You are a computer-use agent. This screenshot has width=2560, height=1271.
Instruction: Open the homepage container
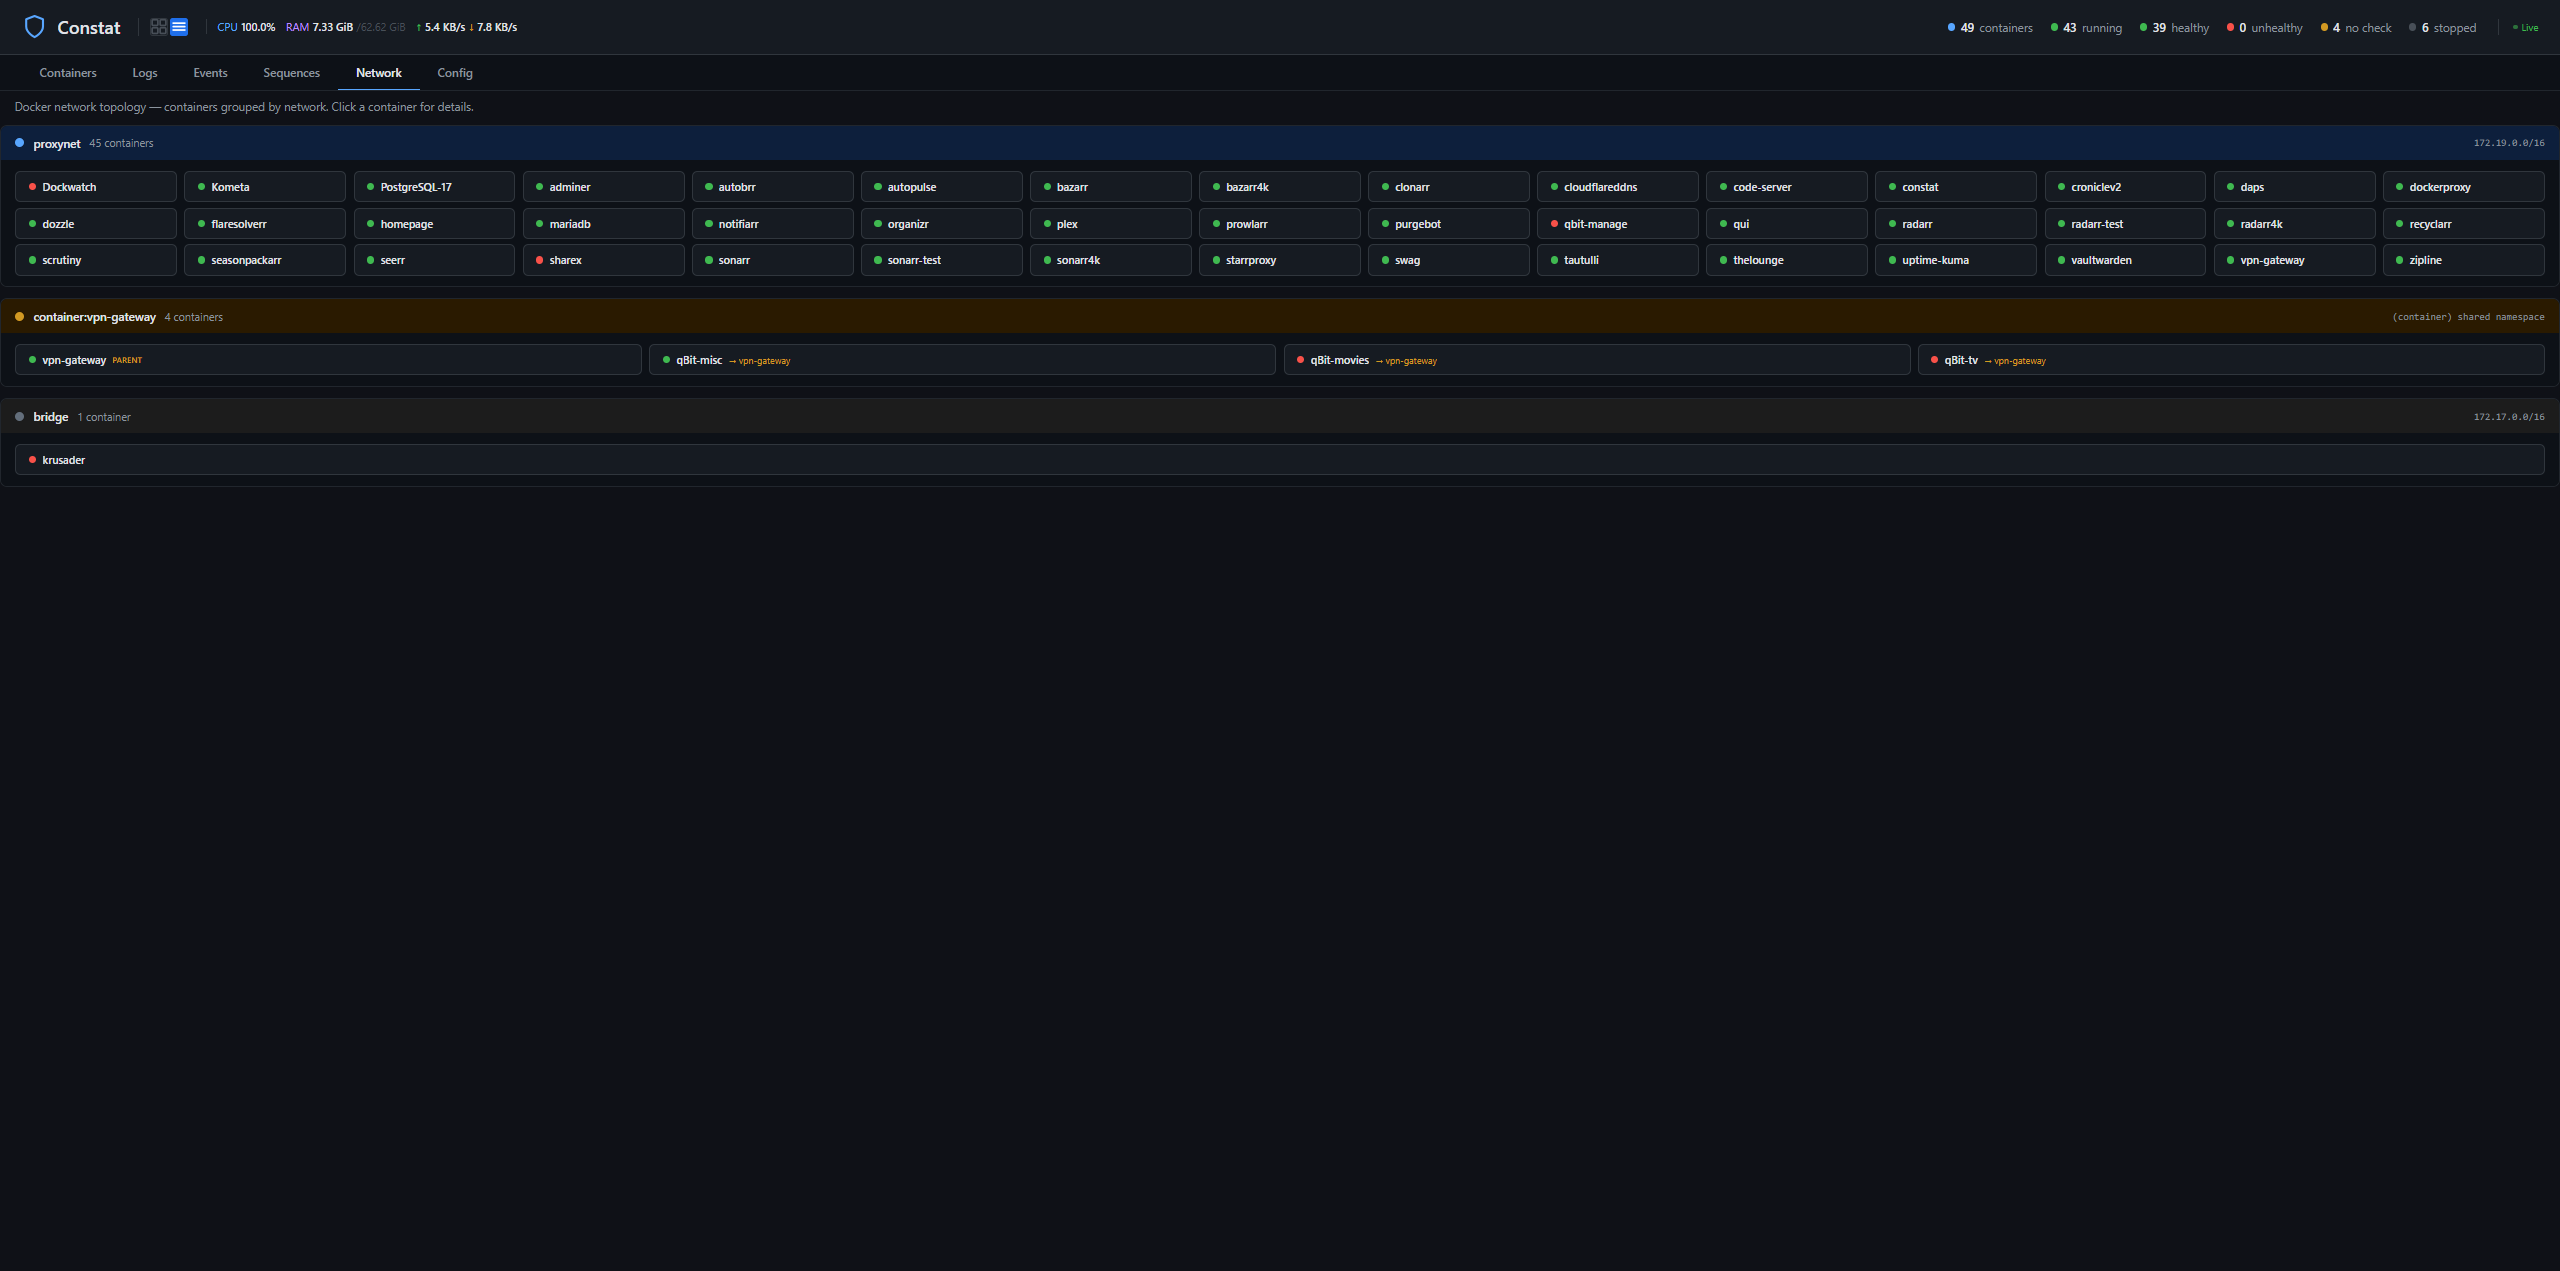pos(434,224)
